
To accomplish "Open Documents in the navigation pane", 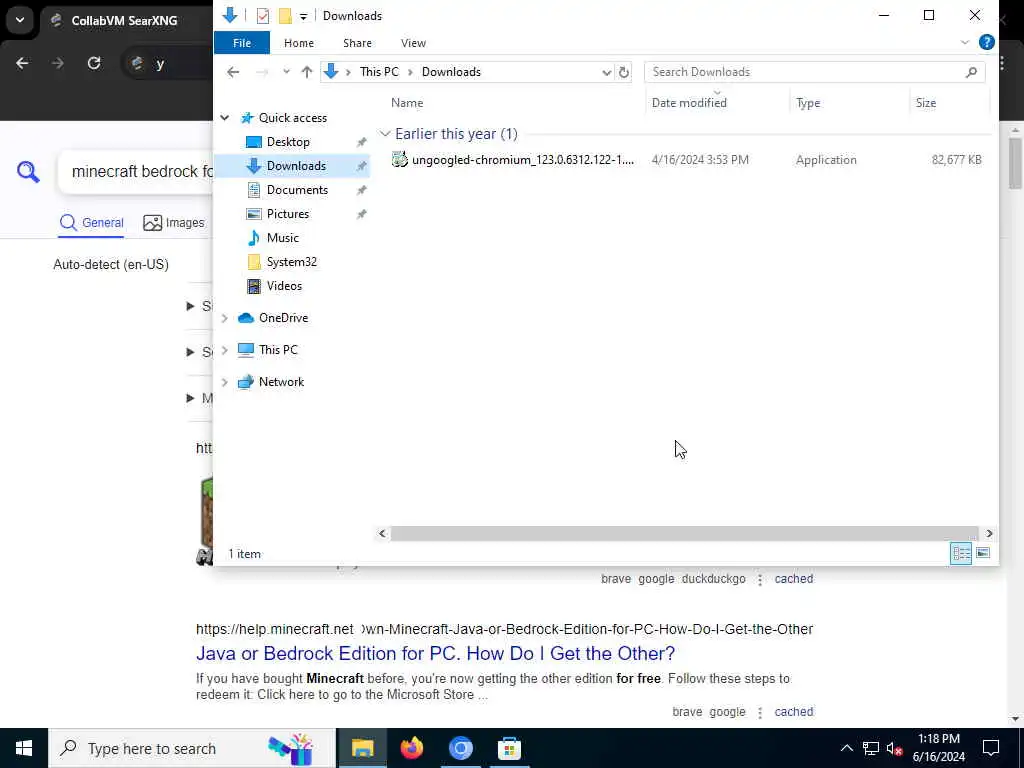I will coord(297,190).
